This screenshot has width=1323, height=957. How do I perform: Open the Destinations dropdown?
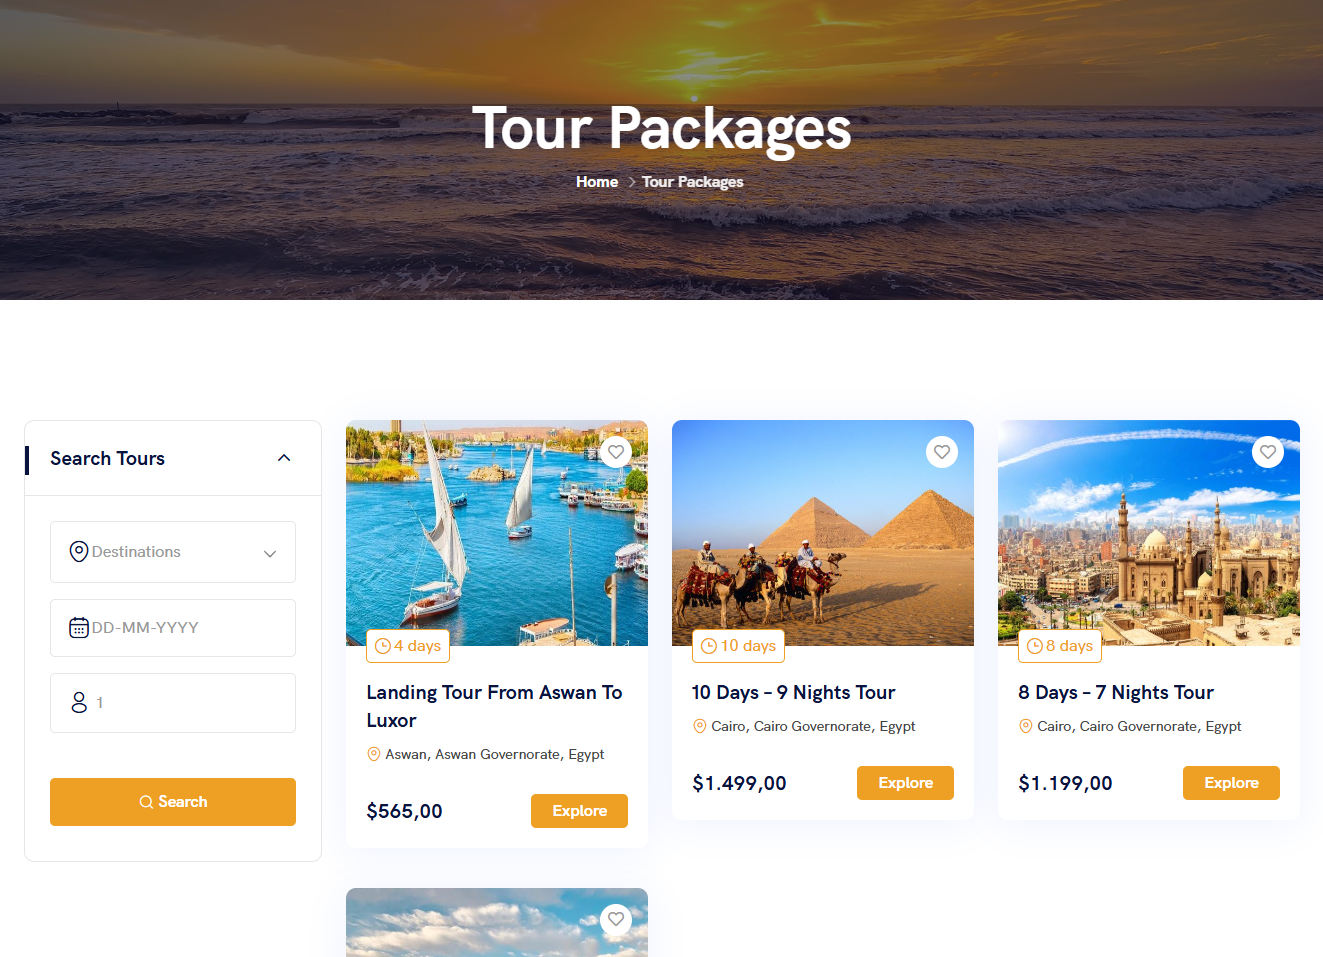click(173, 552)
